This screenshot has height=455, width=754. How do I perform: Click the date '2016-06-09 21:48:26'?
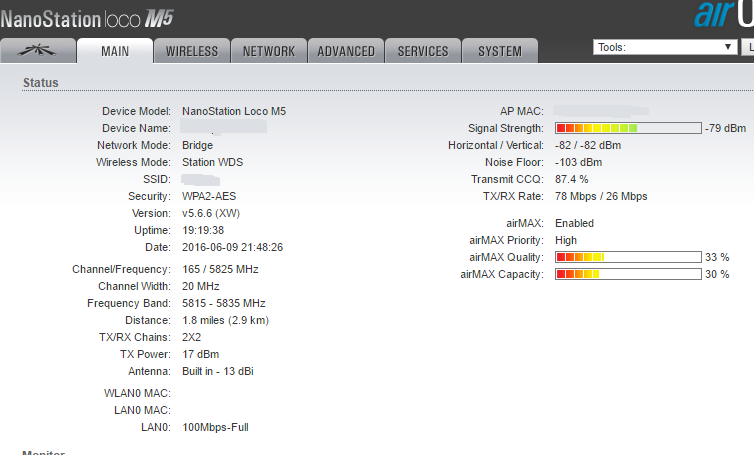tap(232, 247)
